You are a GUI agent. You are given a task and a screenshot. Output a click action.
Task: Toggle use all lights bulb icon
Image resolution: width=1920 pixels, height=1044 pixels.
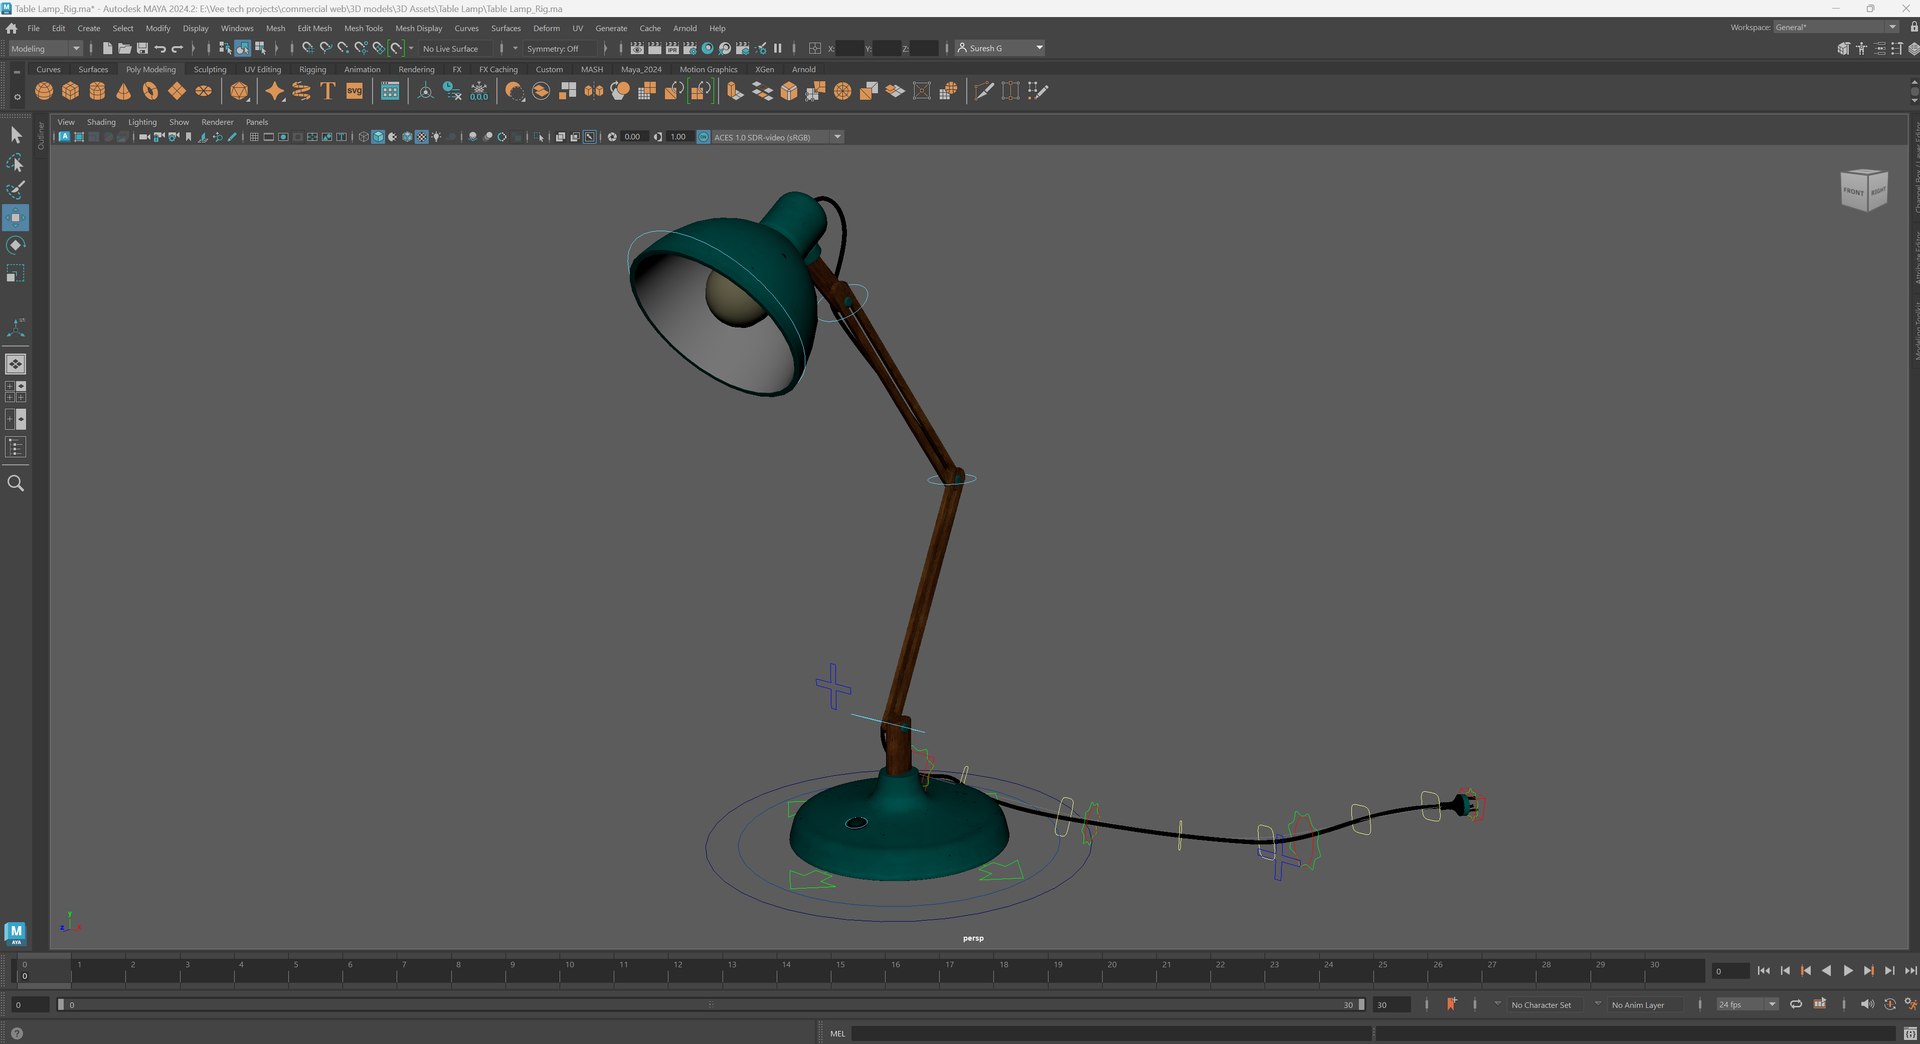tap(437, 137)
